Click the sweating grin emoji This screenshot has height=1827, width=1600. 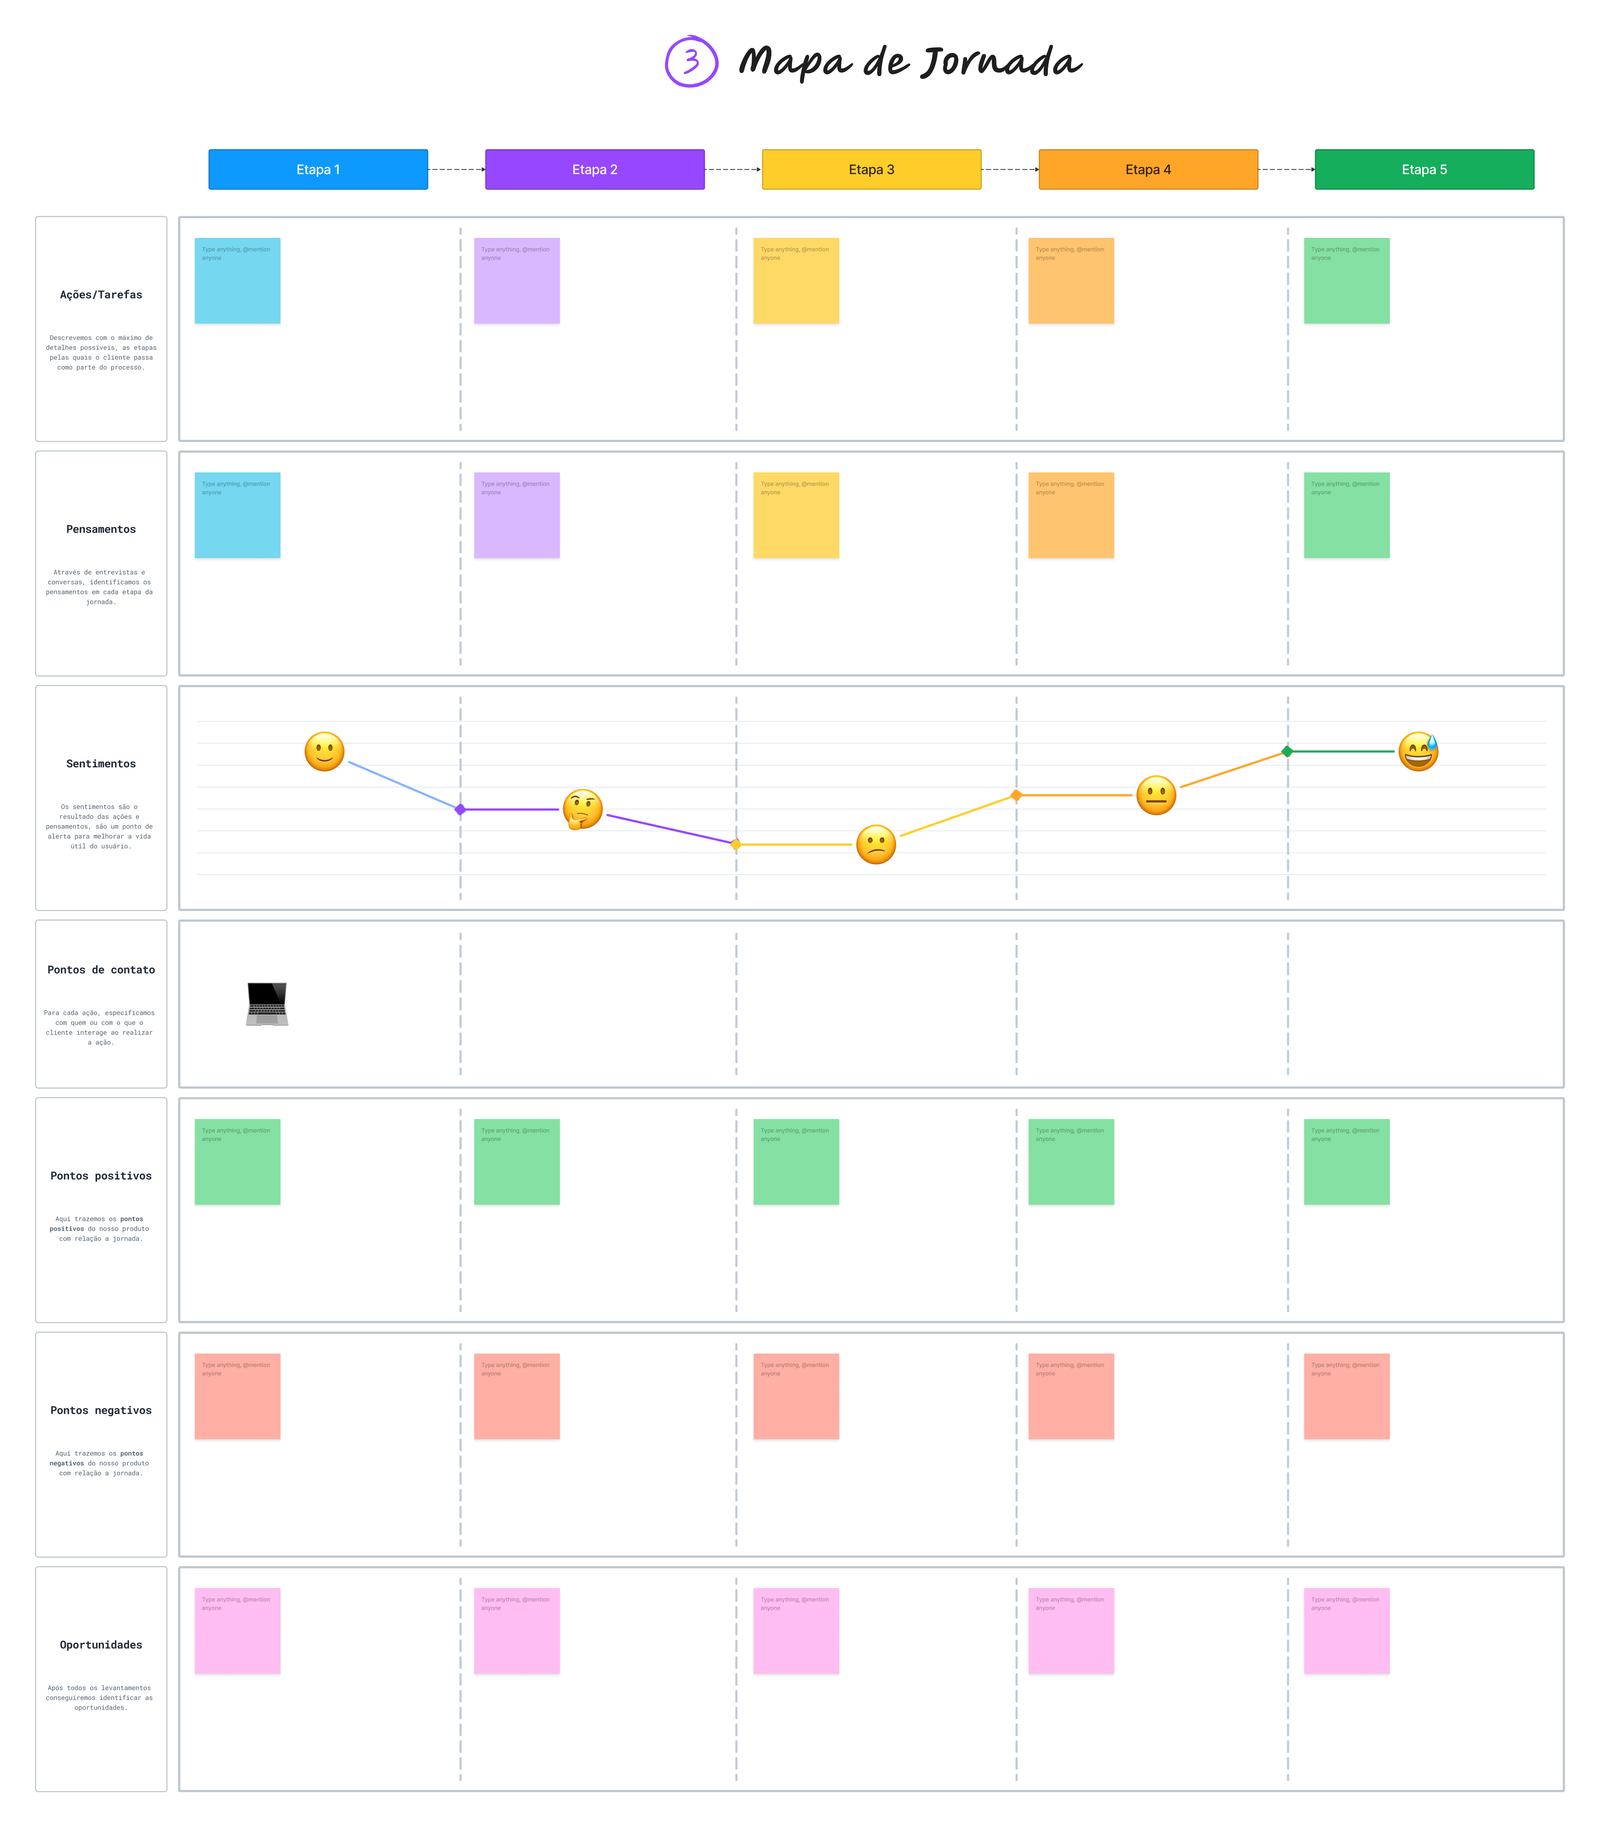point(1418,752)
